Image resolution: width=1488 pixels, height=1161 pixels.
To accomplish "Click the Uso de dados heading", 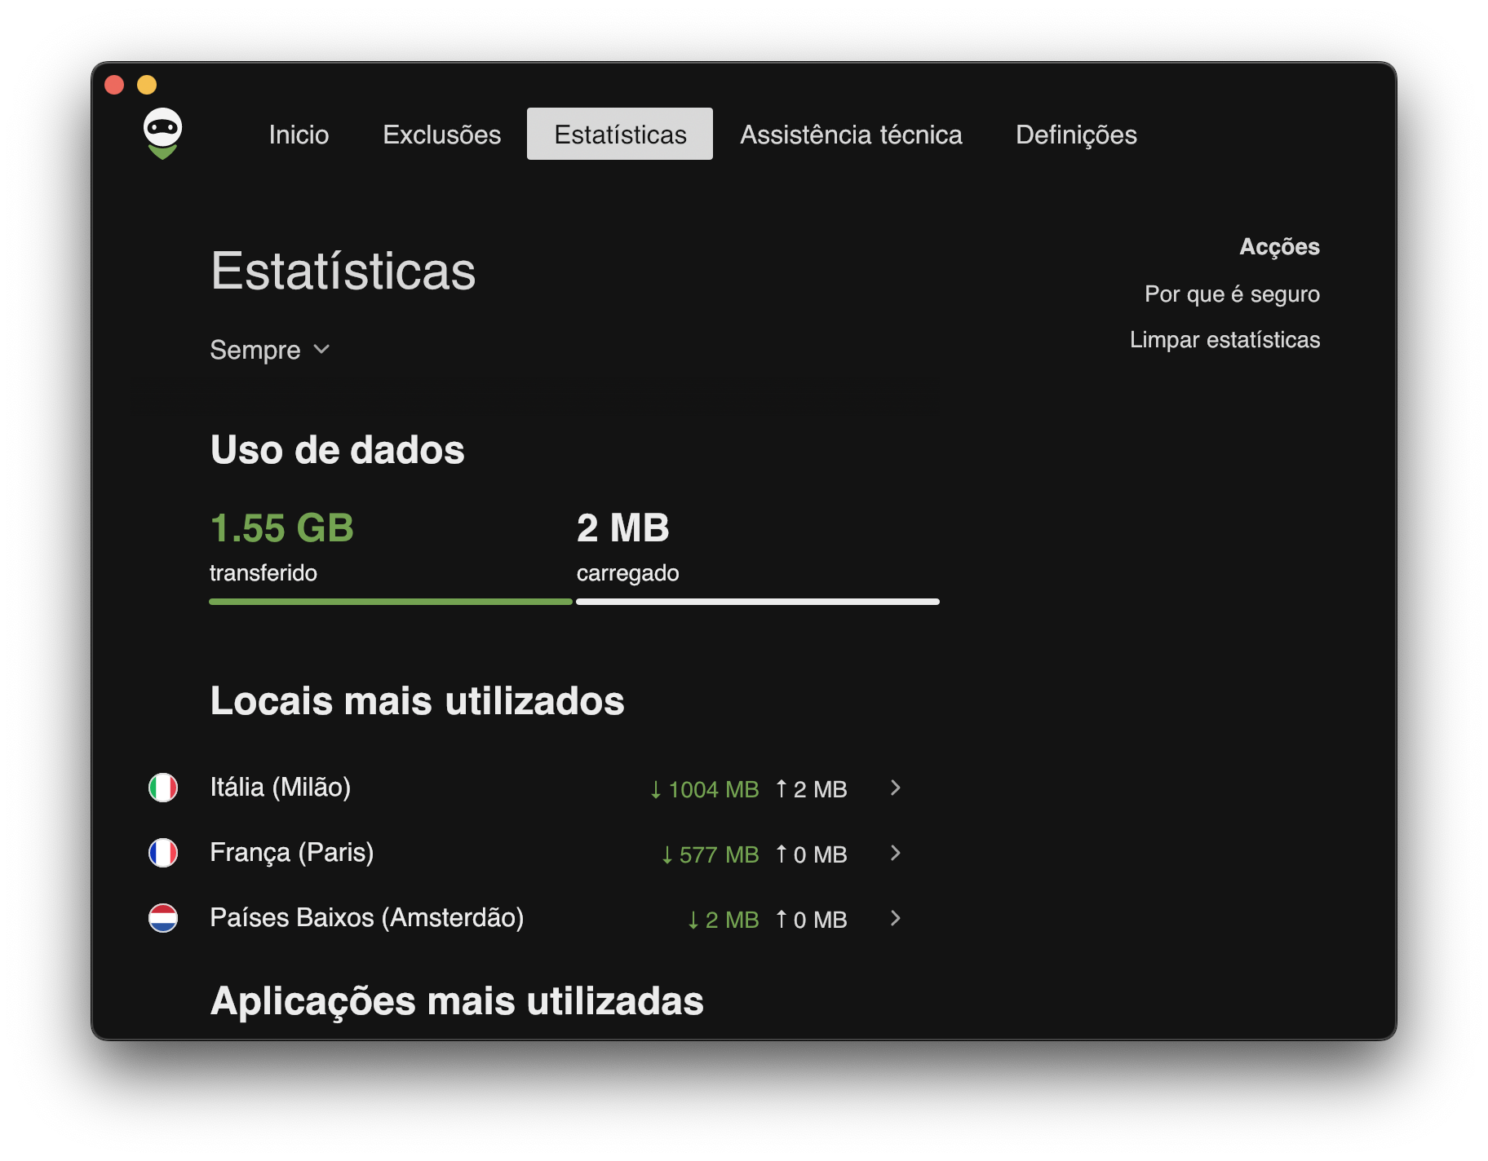I will [337, 450].
